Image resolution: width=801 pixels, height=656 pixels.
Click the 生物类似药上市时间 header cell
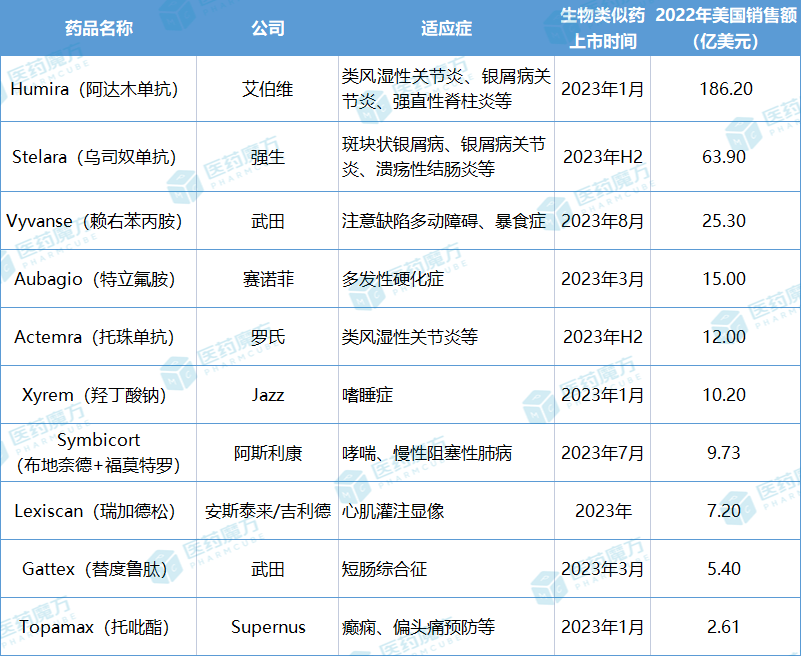[x=602, y=28]
